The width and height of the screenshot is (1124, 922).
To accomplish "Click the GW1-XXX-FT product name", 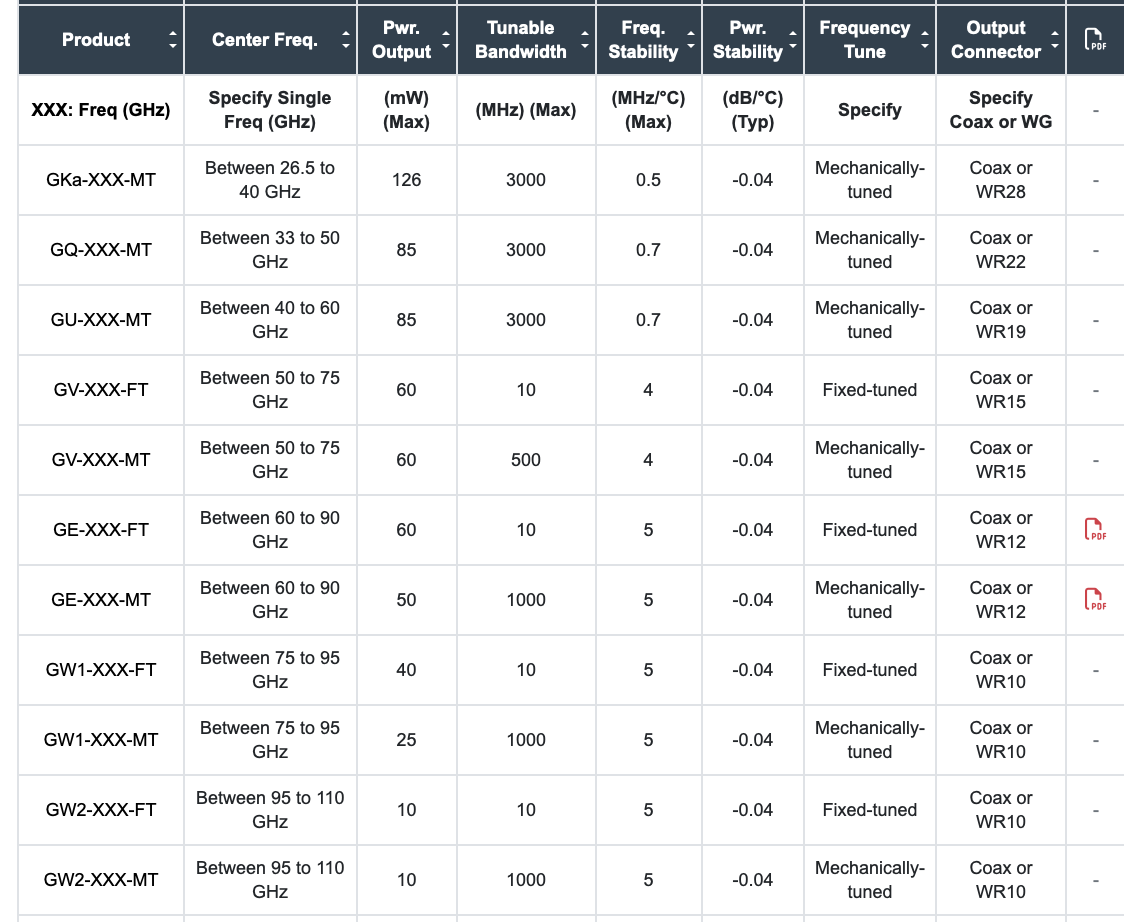I will (x=101, y=670).
